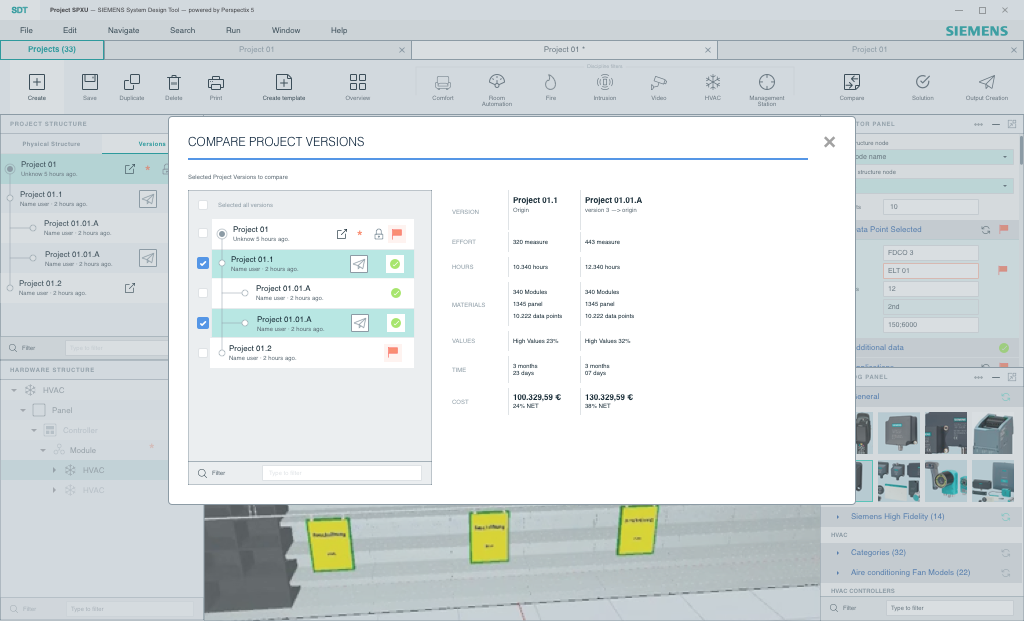Collapse the Module tree node
The image size is (1024, 621).
44,451
